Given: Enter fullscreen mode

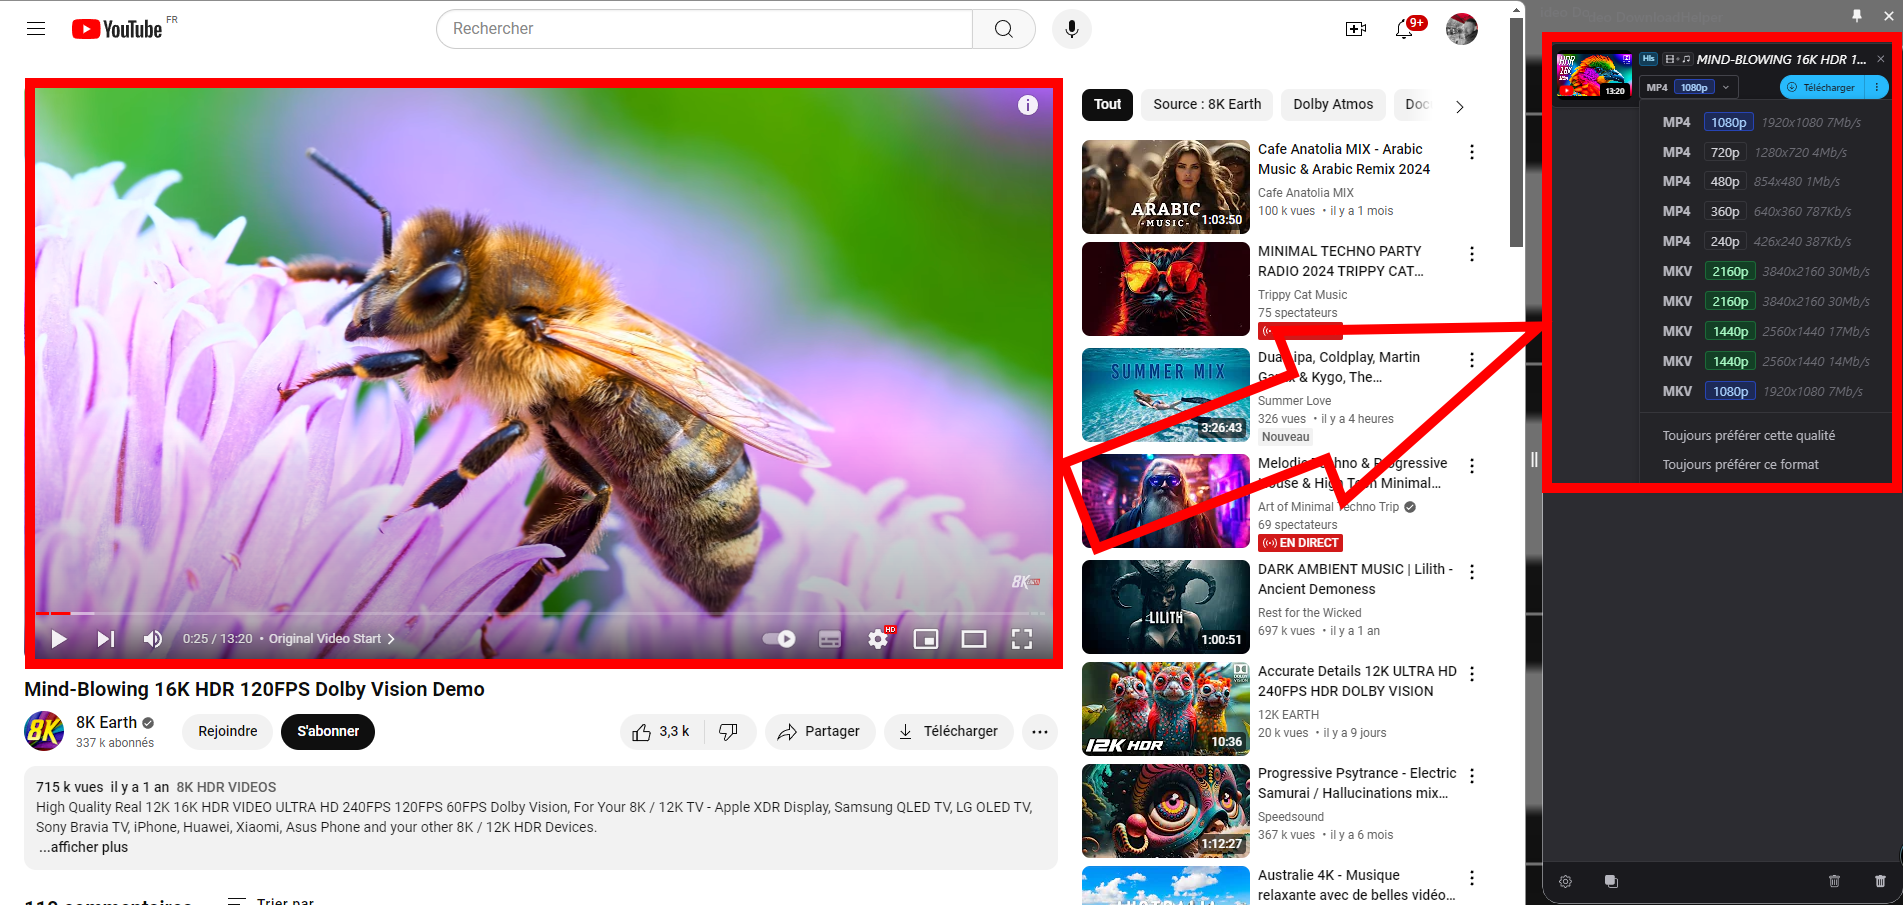Looking at the screenshot, I should point(1022,639).
